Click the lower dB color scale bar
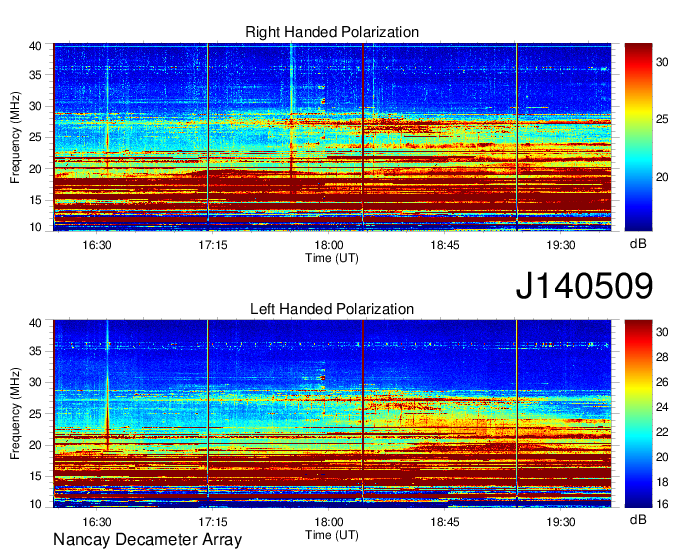The width and height of the screenshot is (680, 552). point(638,414)
